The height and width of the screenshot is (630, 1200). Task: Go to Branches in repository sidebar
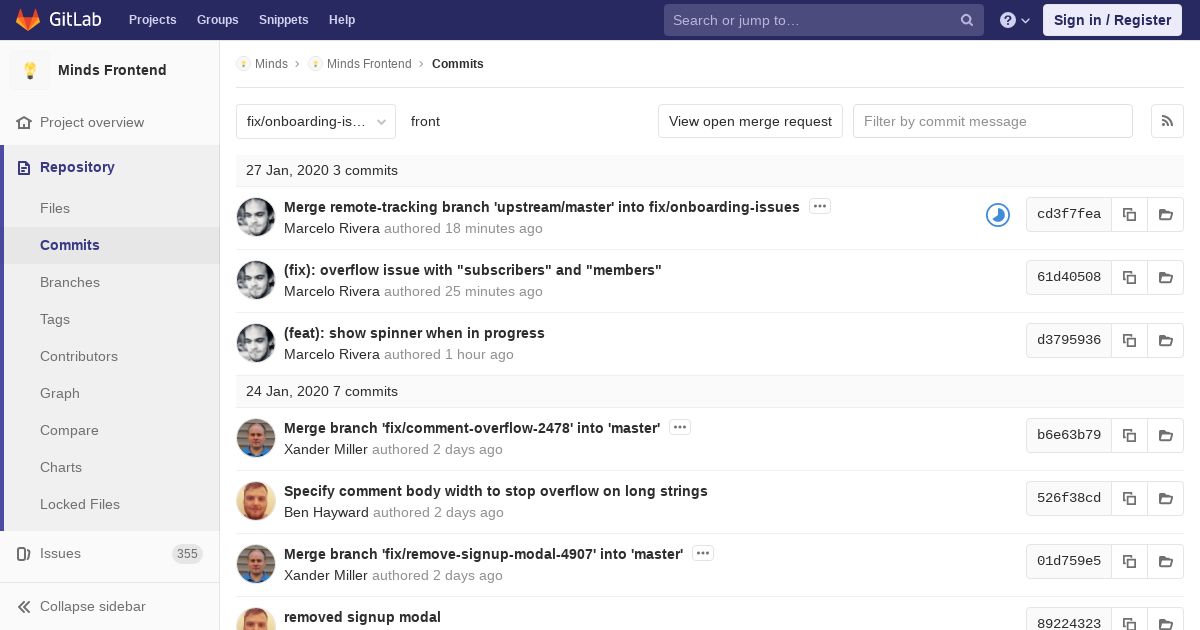point(70,282)
